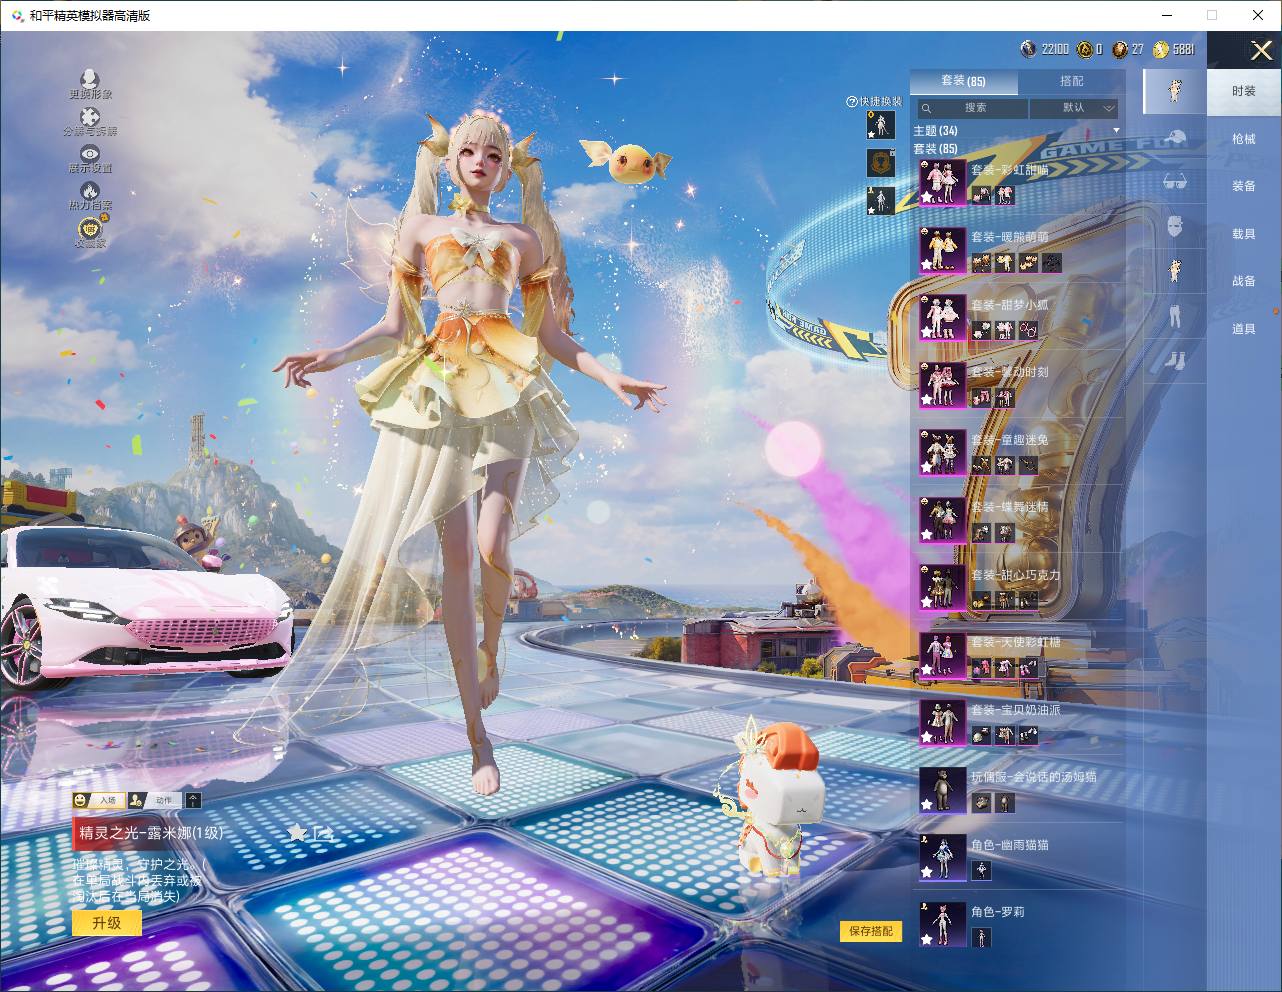Open the 枪械 firearms tab
The image size is (1282, 992).
pos(1244,139)
